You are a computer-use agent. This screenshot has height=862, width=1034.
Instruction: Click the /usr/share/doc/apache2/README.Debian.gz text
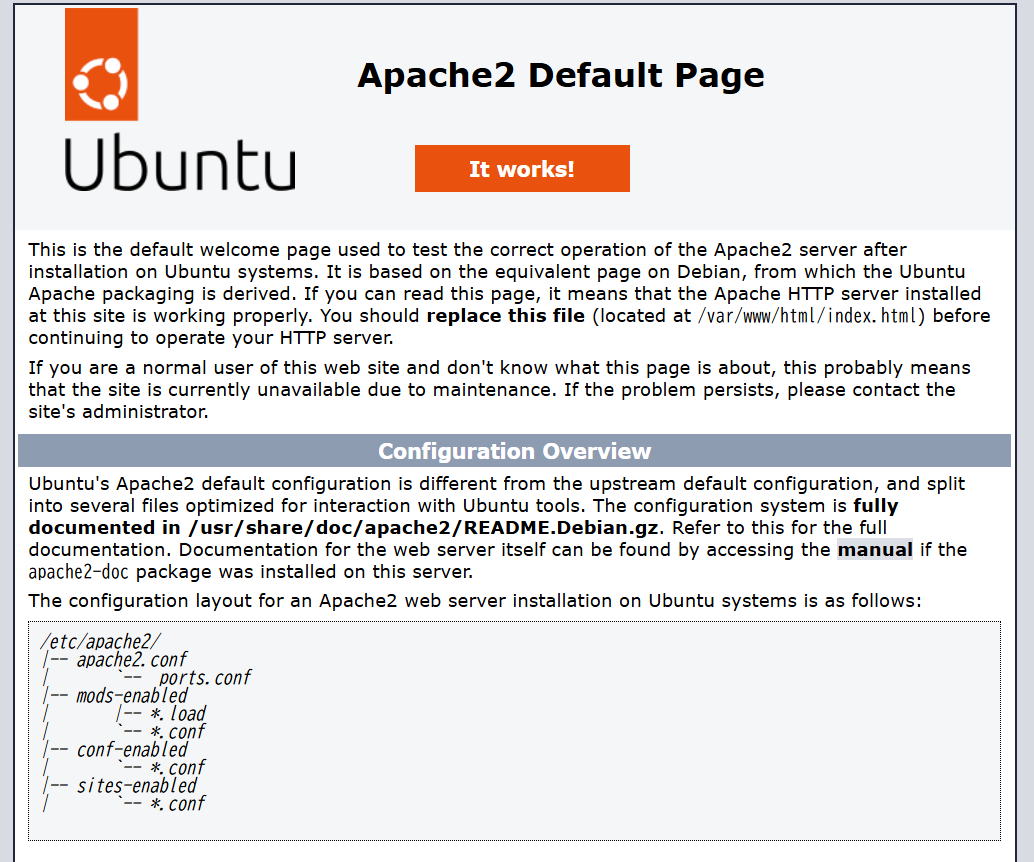coord(423,528)
